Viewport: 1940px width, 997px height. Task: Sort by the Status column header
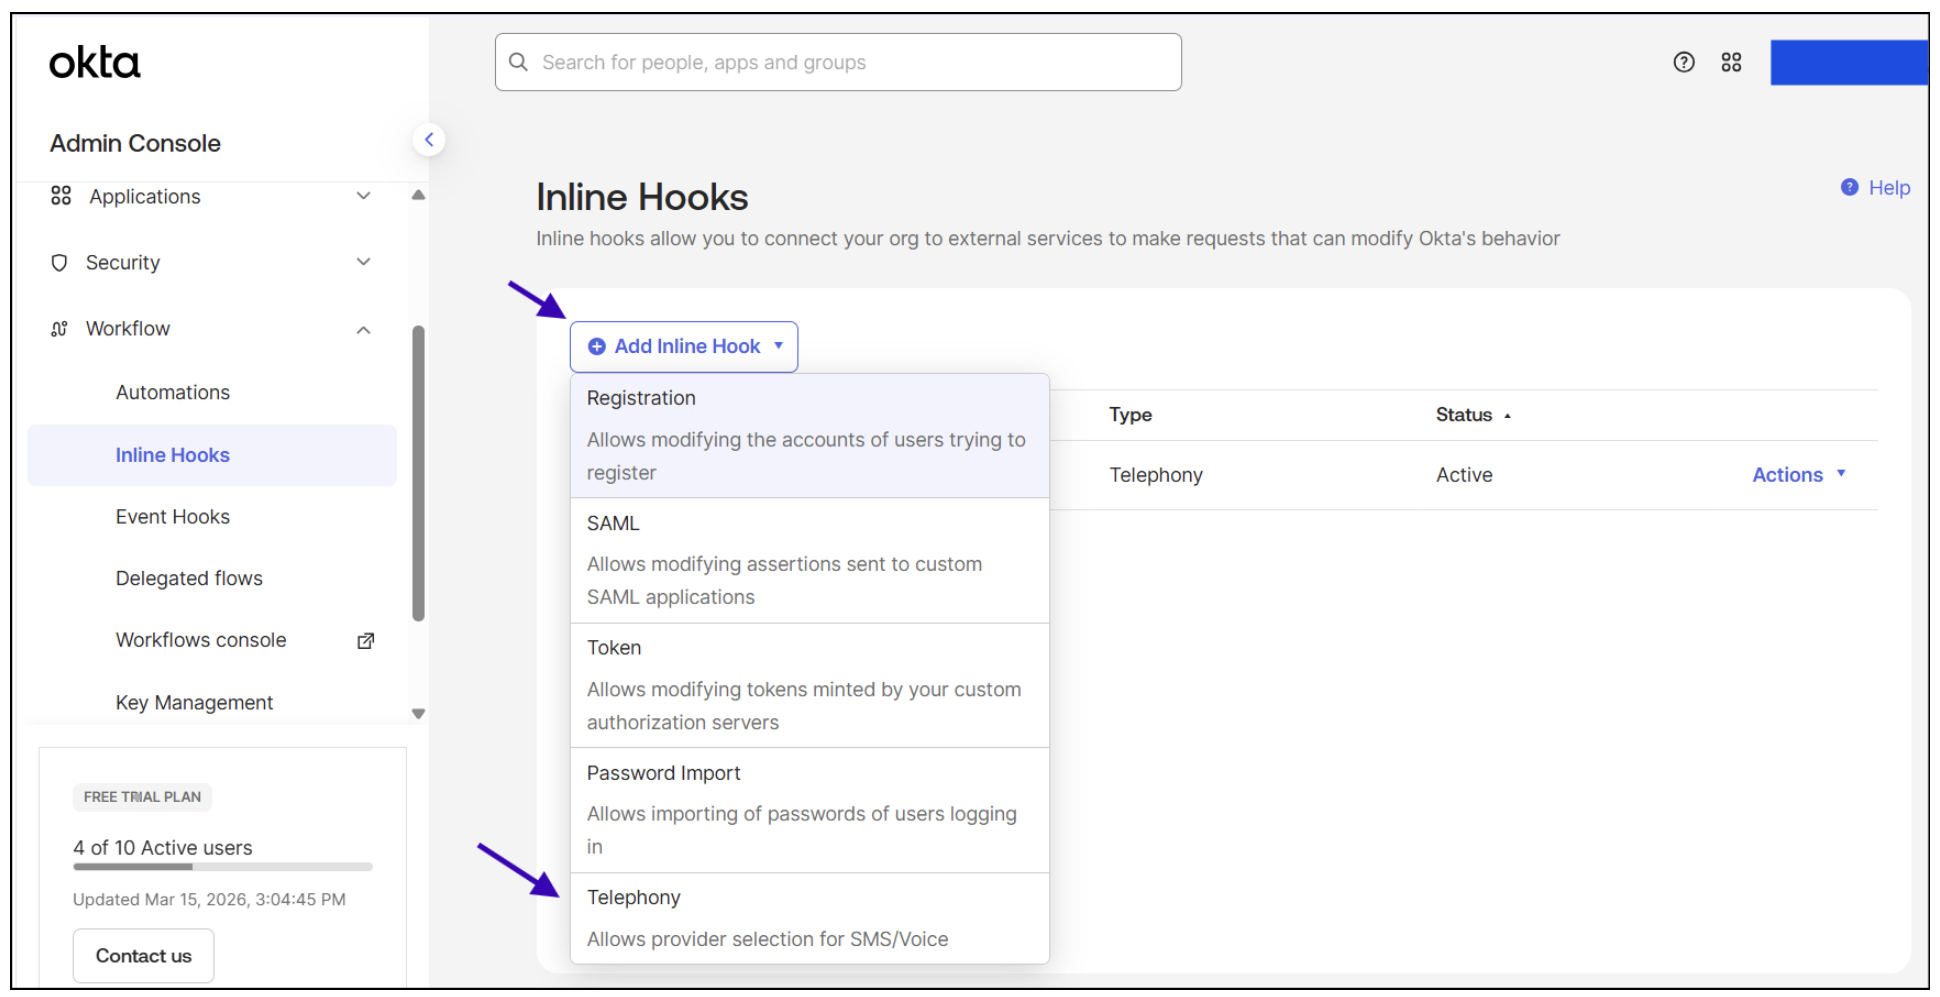click(x=1473, y=415)
